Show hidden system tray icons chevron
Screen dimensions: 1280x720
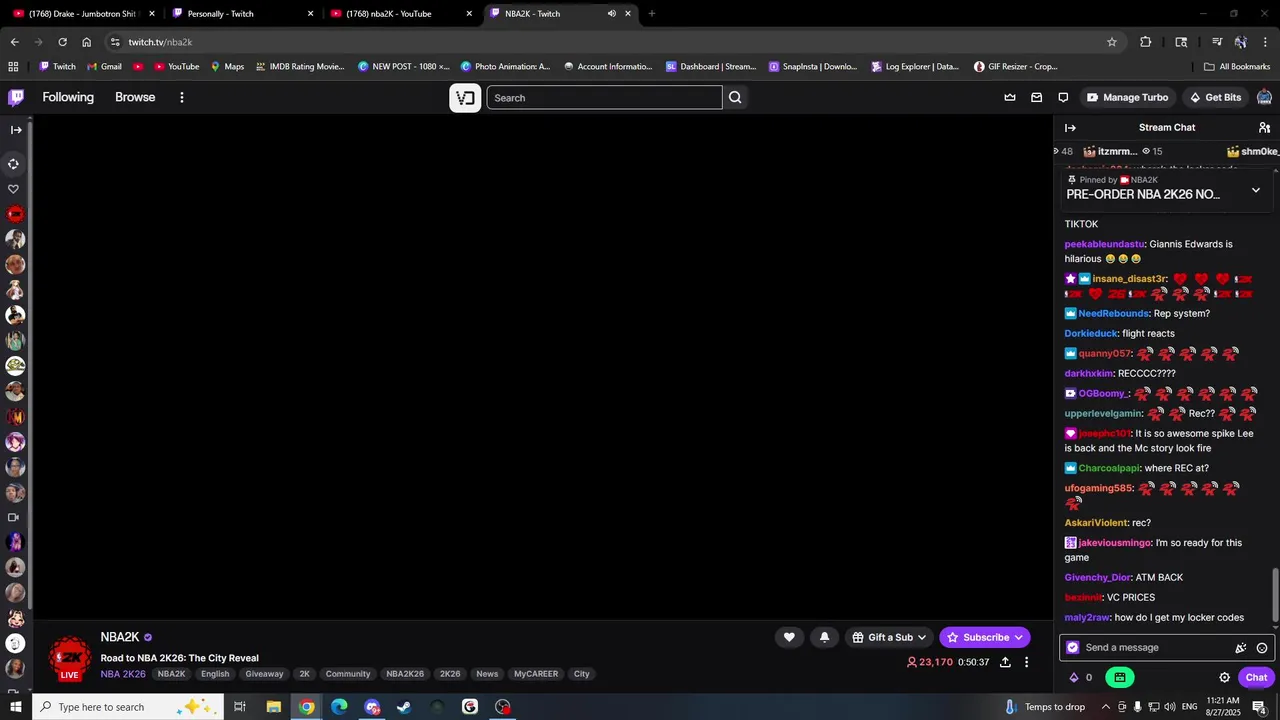[x=1108, y=707]
